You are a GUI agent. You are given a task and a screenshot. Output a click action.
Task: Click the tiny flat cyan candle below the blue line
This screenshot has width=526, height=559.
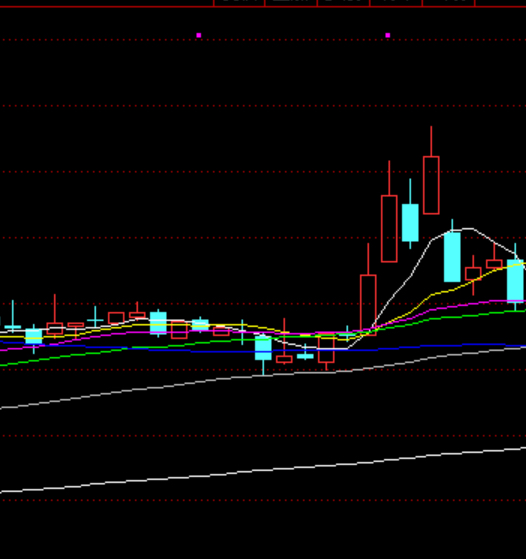[305, 356]
